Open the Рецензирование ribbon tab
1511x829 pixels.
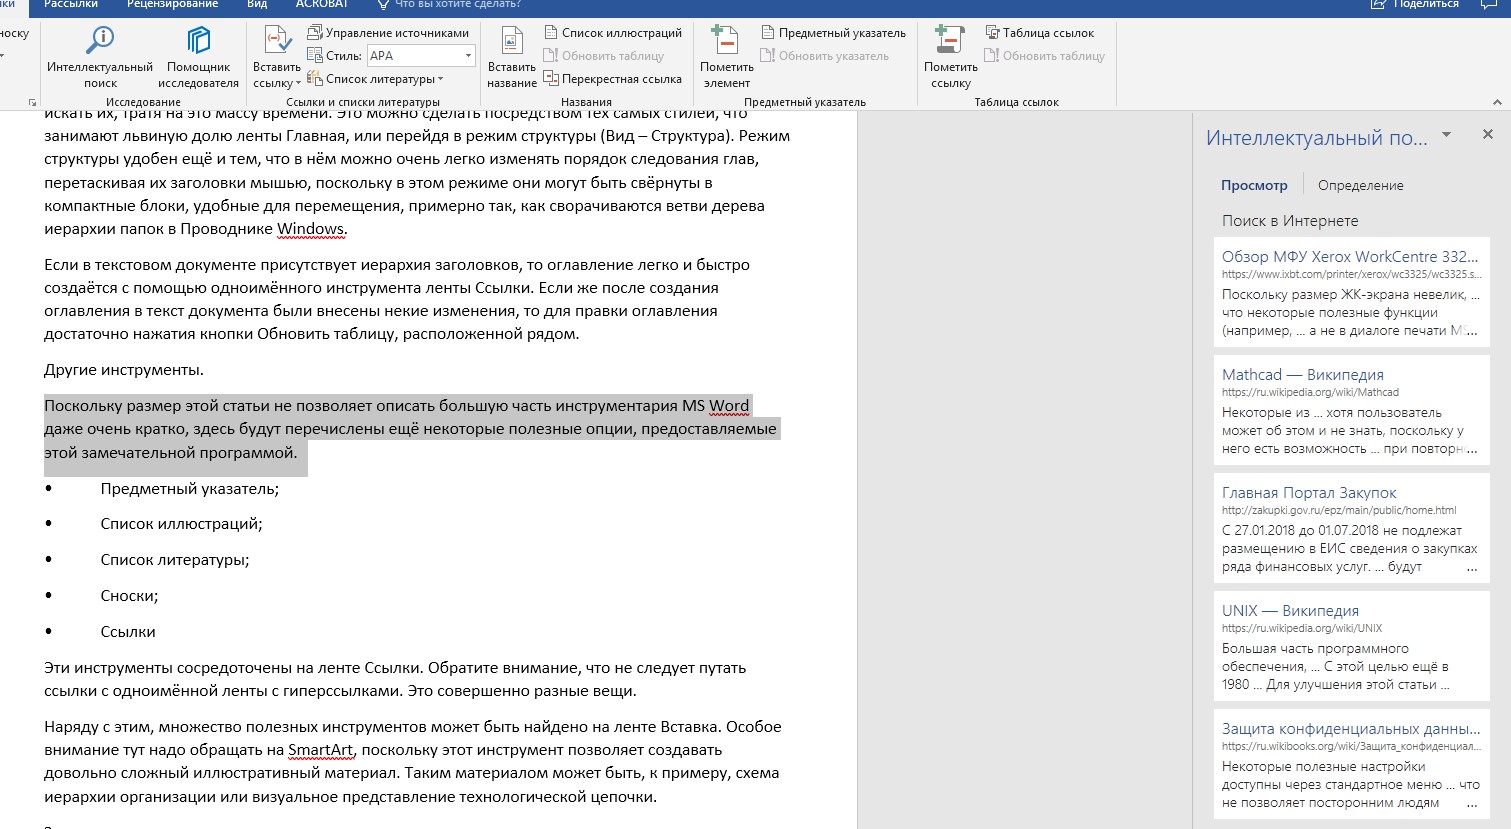tap(172, 4)
